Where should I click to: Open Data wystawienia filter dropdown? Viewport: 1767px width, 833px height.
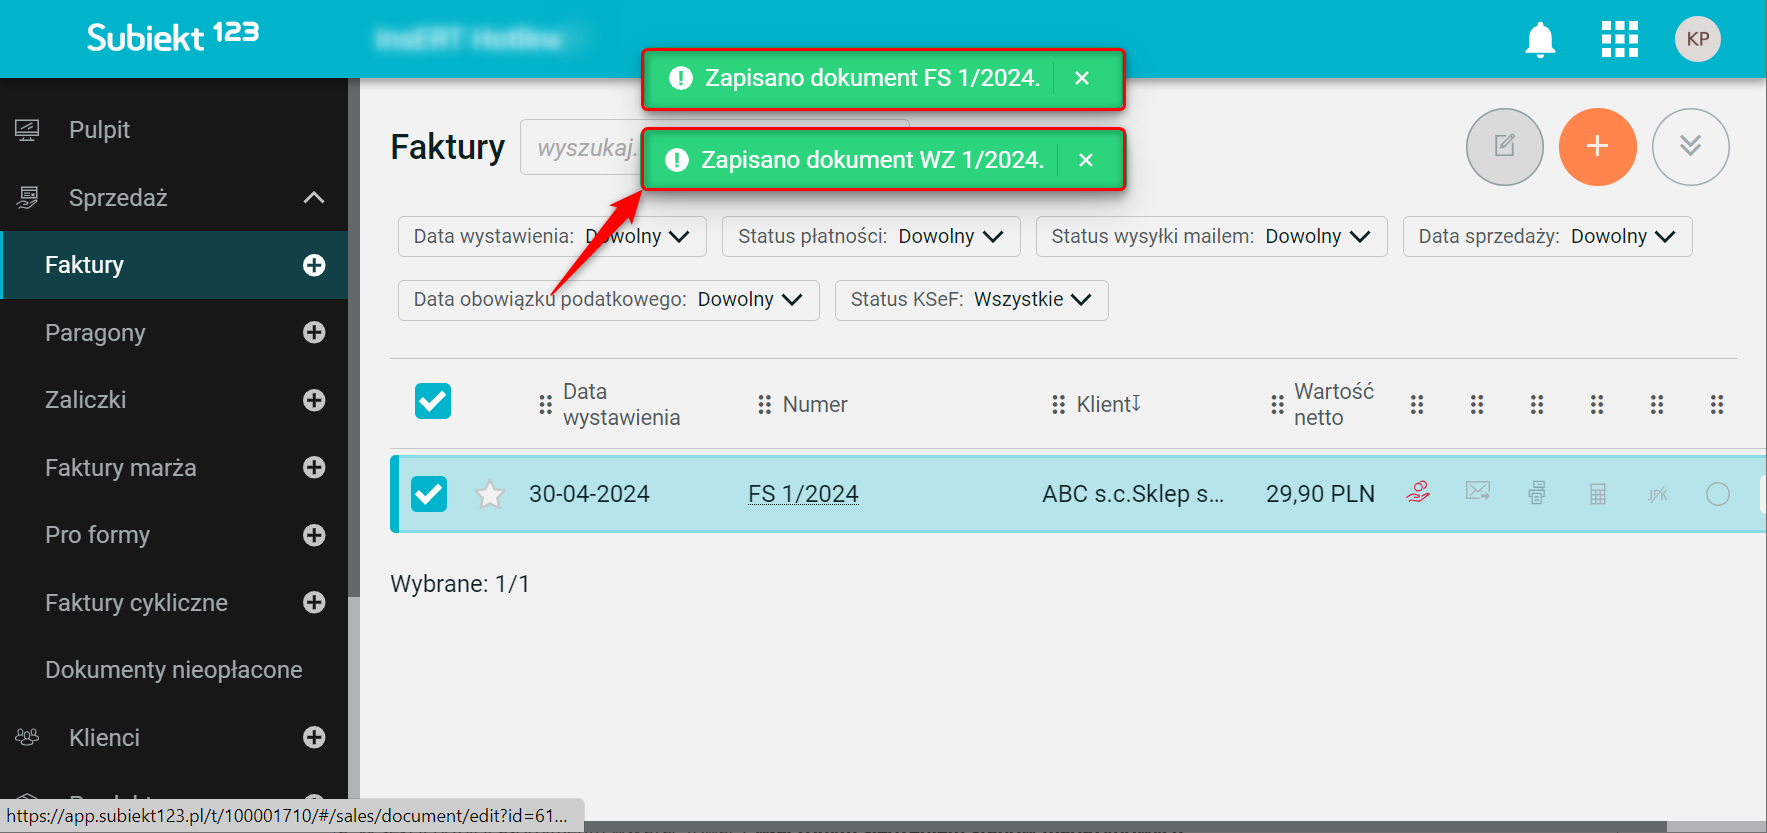click(552, 237)
